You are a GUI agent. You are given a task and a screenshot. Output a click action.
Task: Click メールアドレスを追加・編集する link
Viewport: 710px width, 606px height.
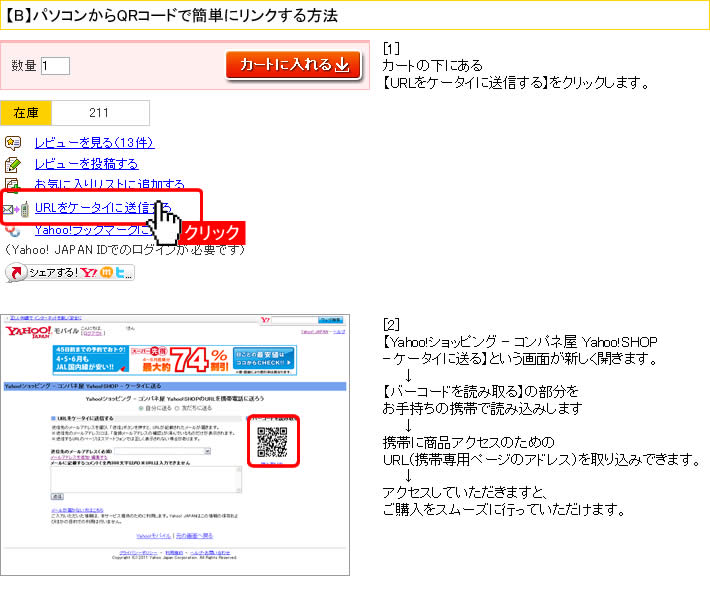(x=79, y=457)
